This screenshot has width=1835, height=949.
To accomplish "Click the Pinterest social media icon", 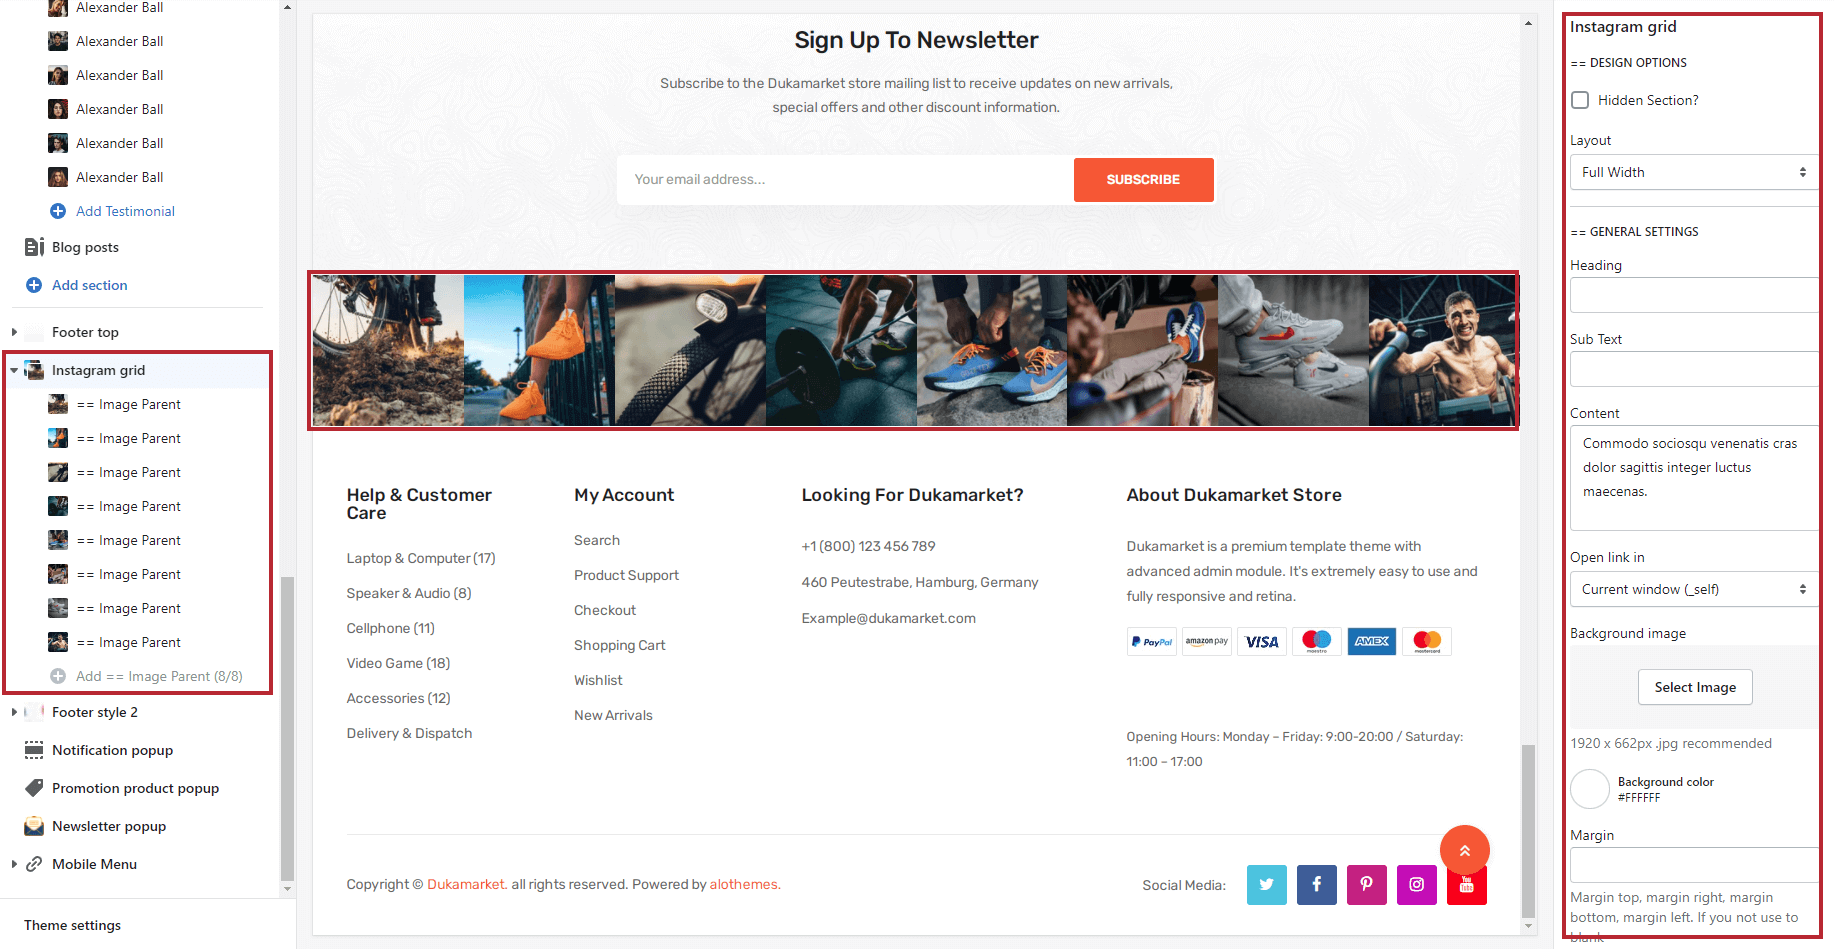I will point(1366,885).
